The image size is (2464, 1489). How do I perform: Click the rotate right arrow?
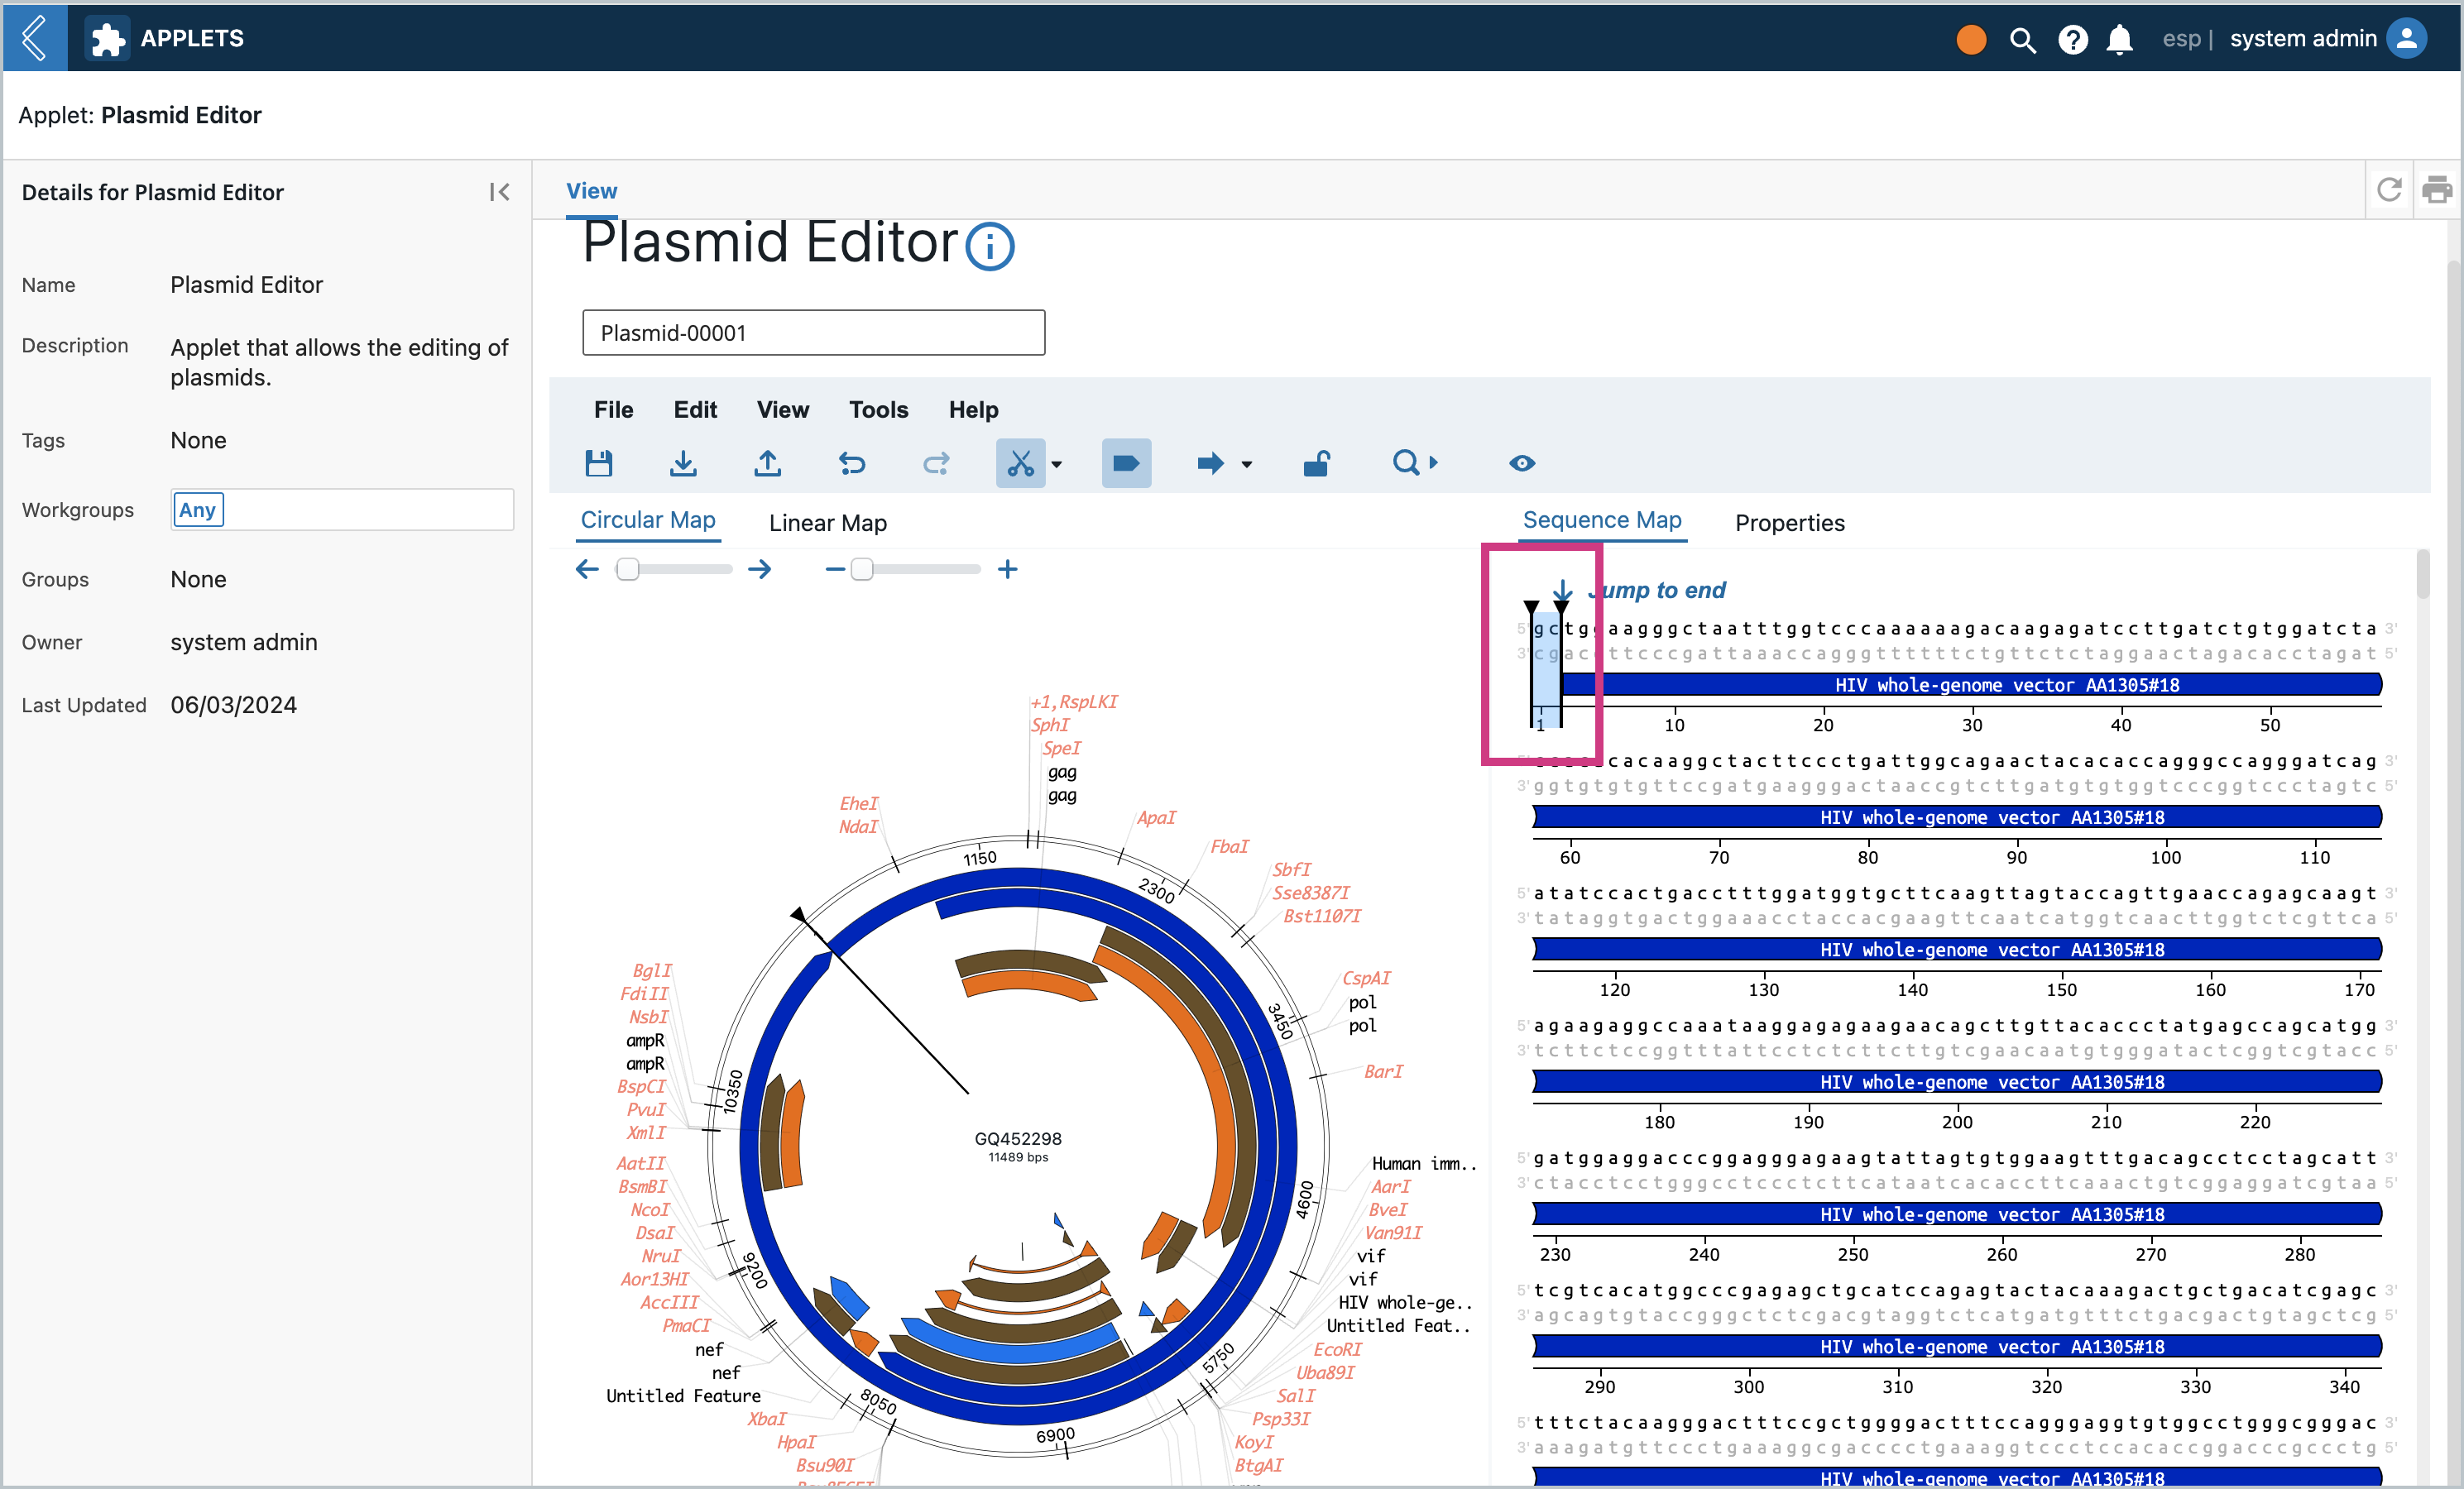click(759, 569)
